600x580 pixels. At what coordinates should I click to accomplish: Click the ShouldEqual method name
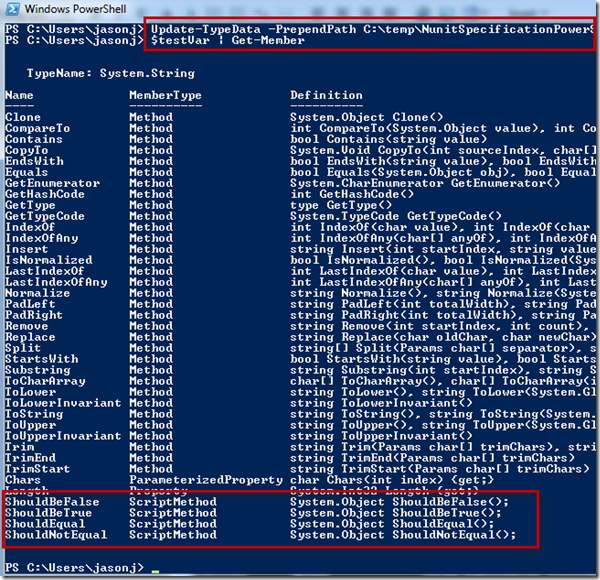[x=45, y=524]
